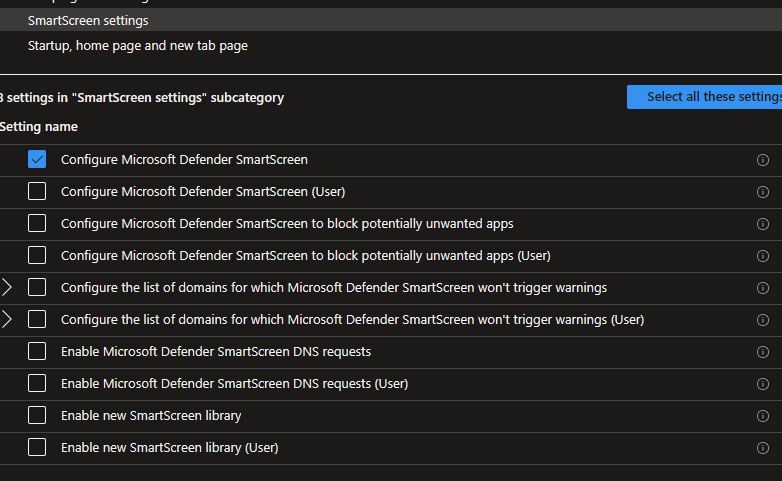
Task: Show info for block potentially unwanted apps (User)
Action: (763, 256)
